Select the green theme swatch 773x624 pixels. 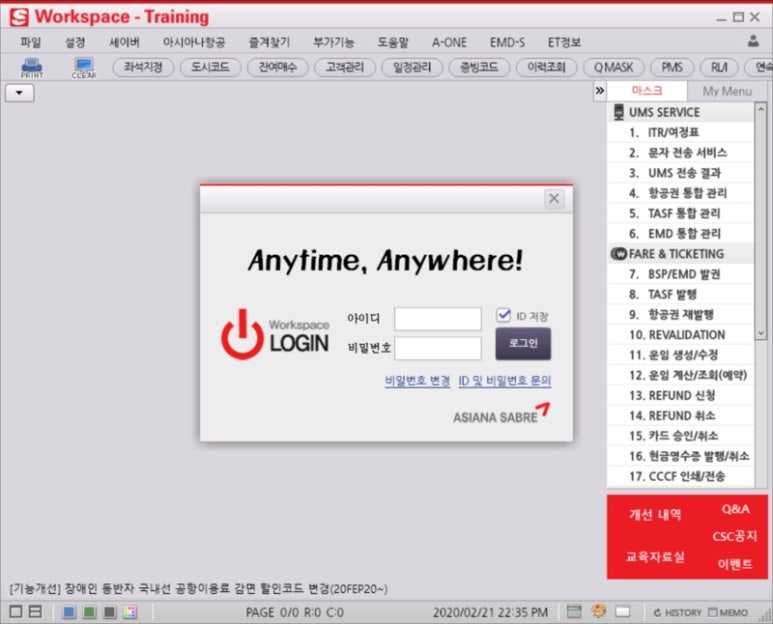tap(89, 612)
